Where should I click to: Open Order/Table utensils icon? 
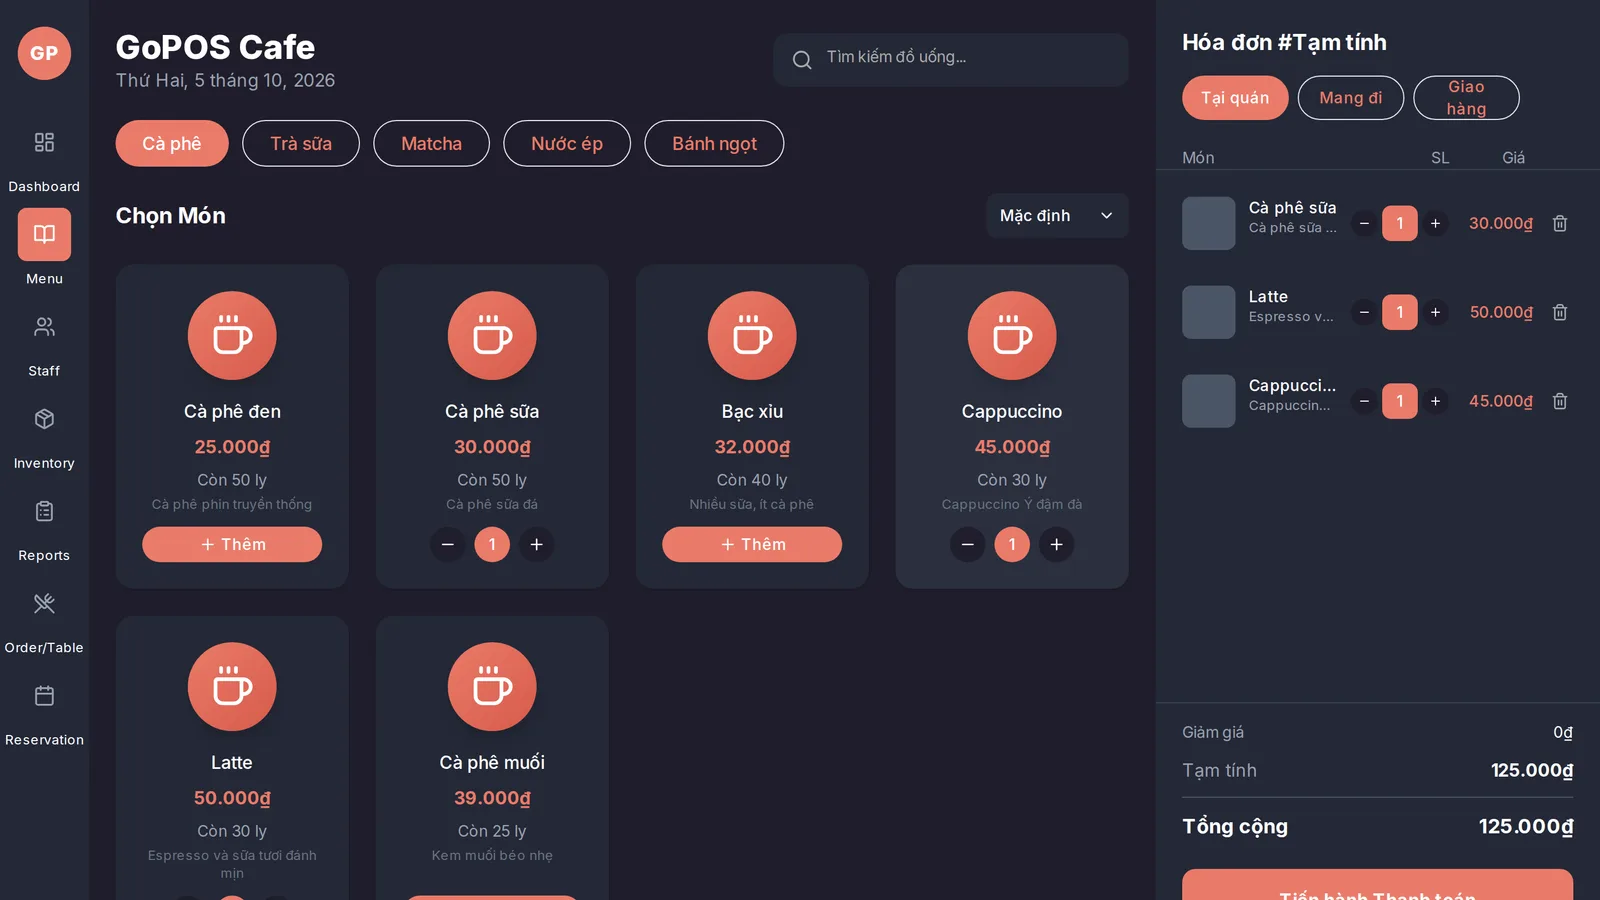click(x=44, y=603)
